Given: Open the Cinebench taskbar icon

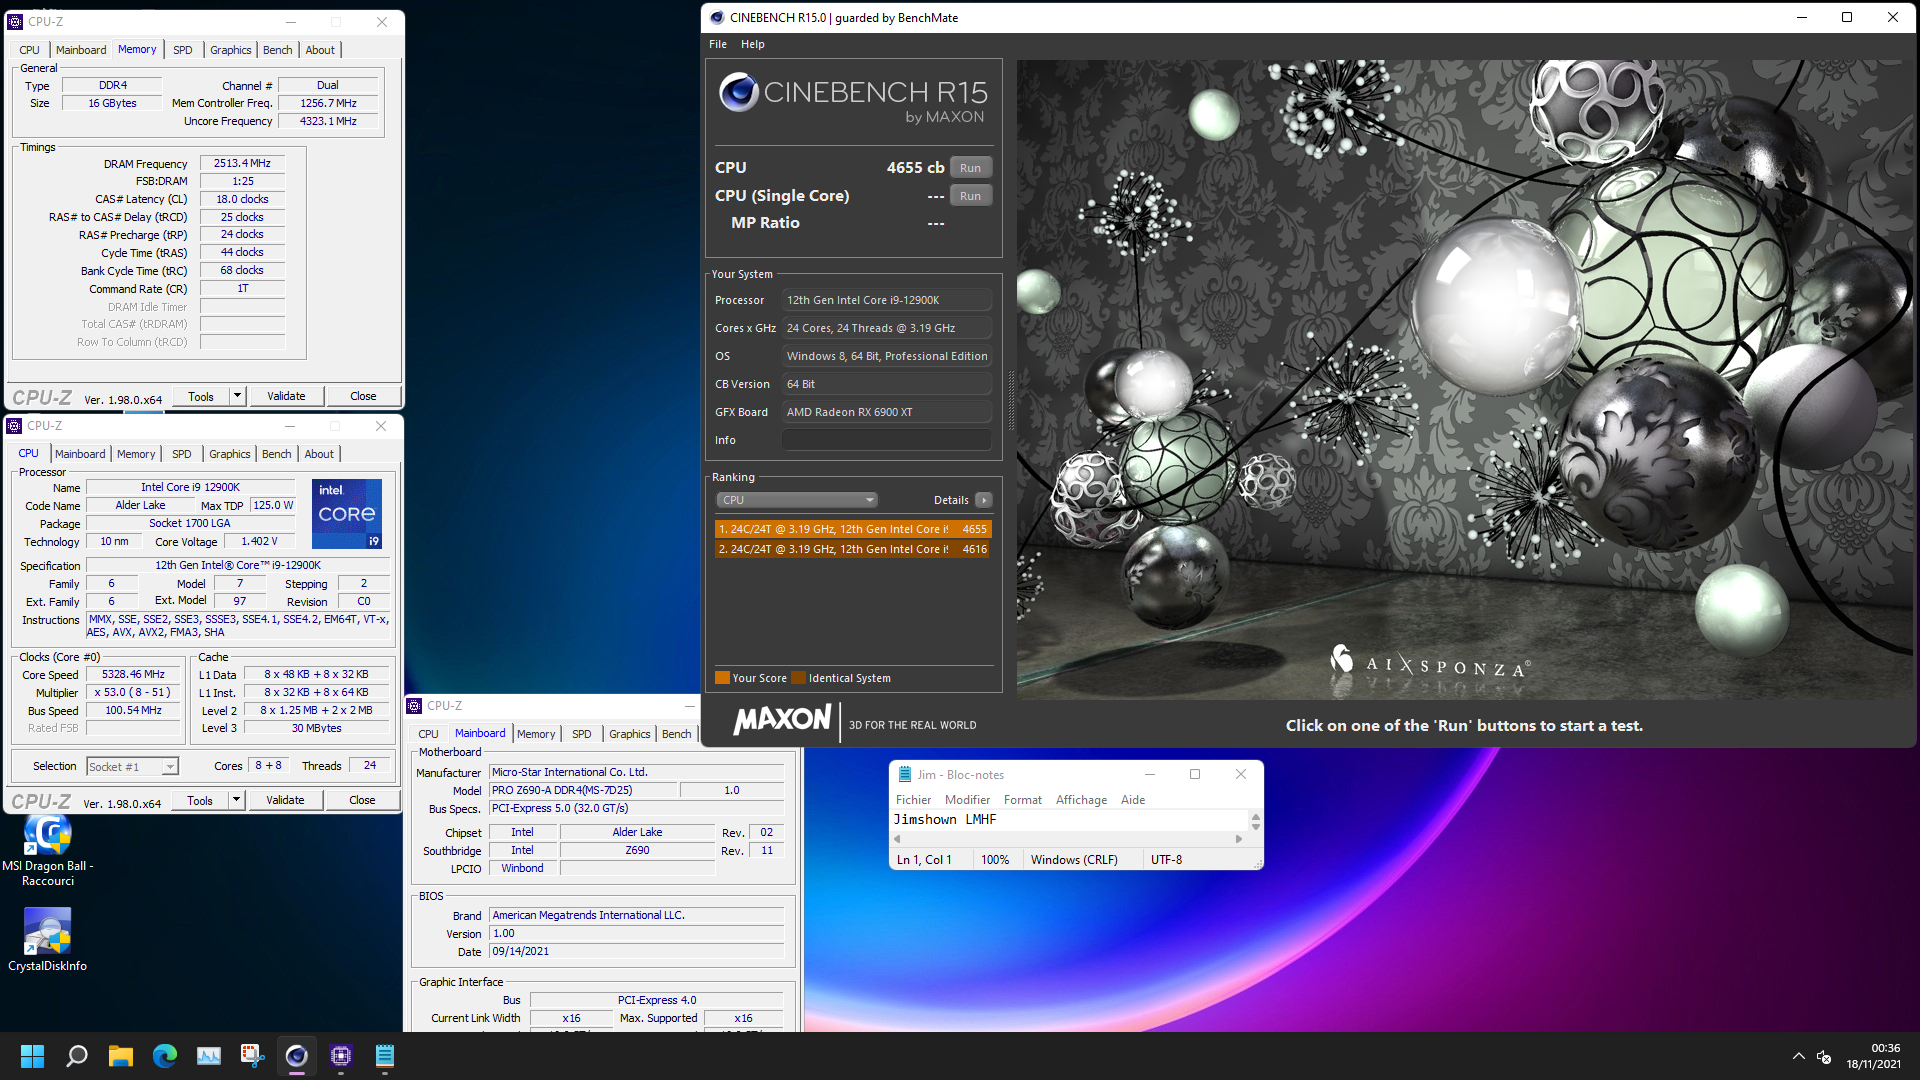Looking at the screenshot, I should point(297,1056).
